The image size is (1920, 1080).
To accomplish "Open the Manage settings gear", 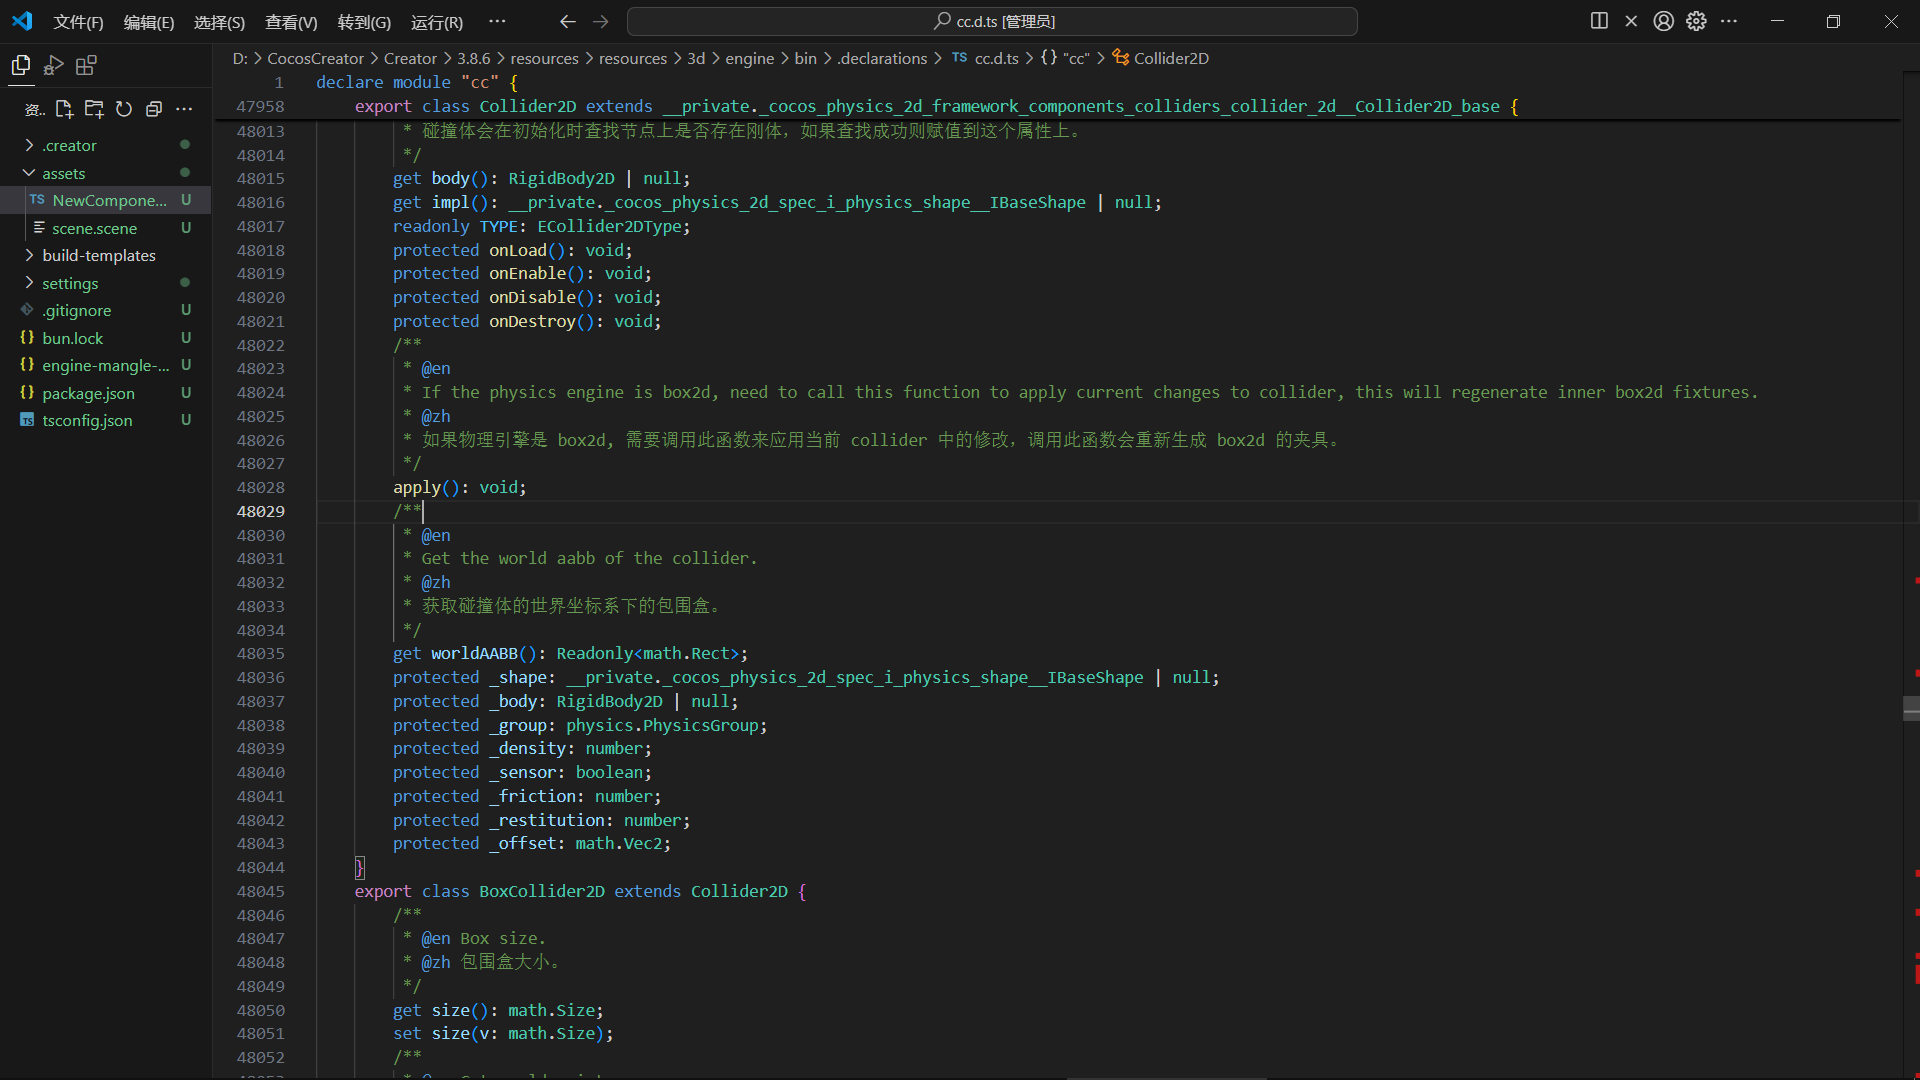I will tap(1696, 21).
